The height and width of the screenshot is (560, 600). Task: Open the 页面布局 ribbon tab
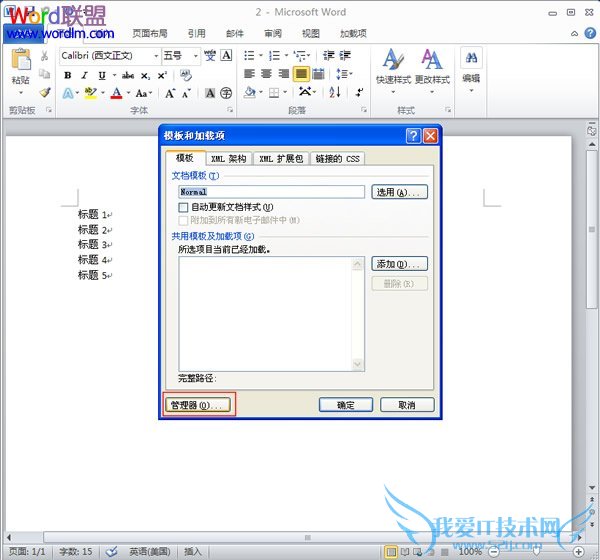150,34
